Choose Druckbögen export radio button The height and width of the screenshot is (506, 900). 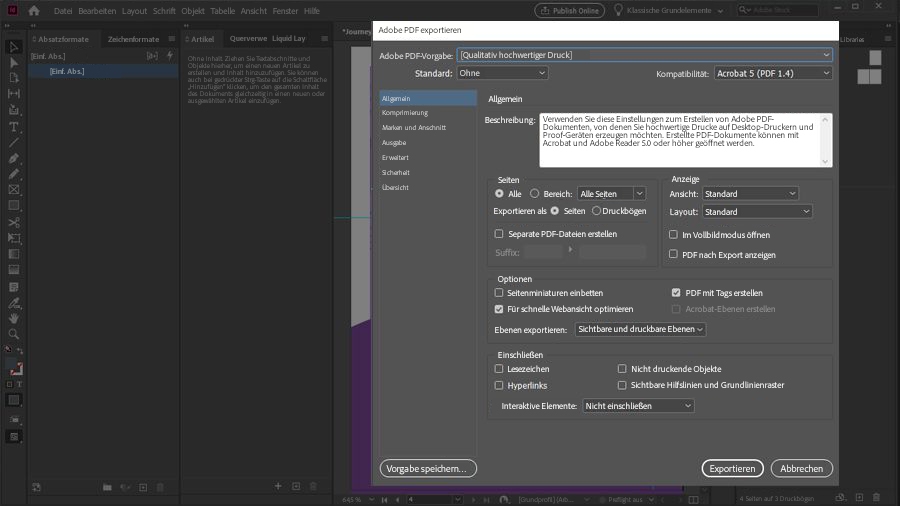(596, 211)
